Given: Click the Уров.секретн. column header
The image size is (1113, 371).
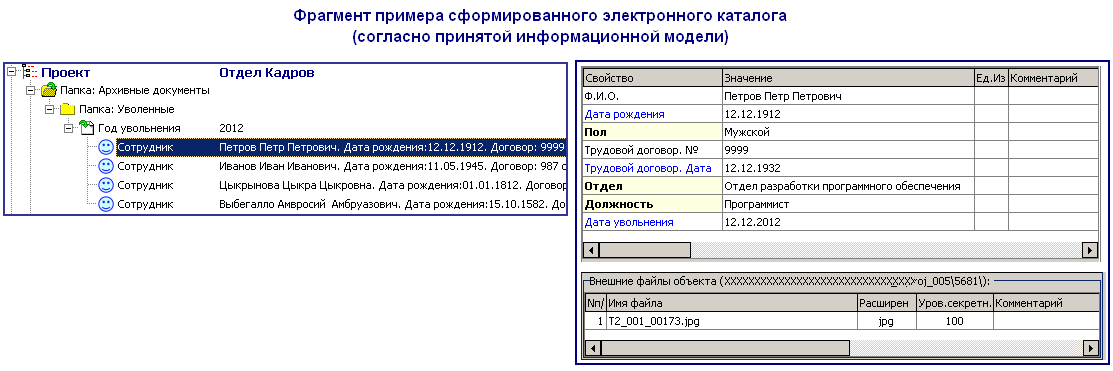Looking at the screenshot, I should (955, 303).
